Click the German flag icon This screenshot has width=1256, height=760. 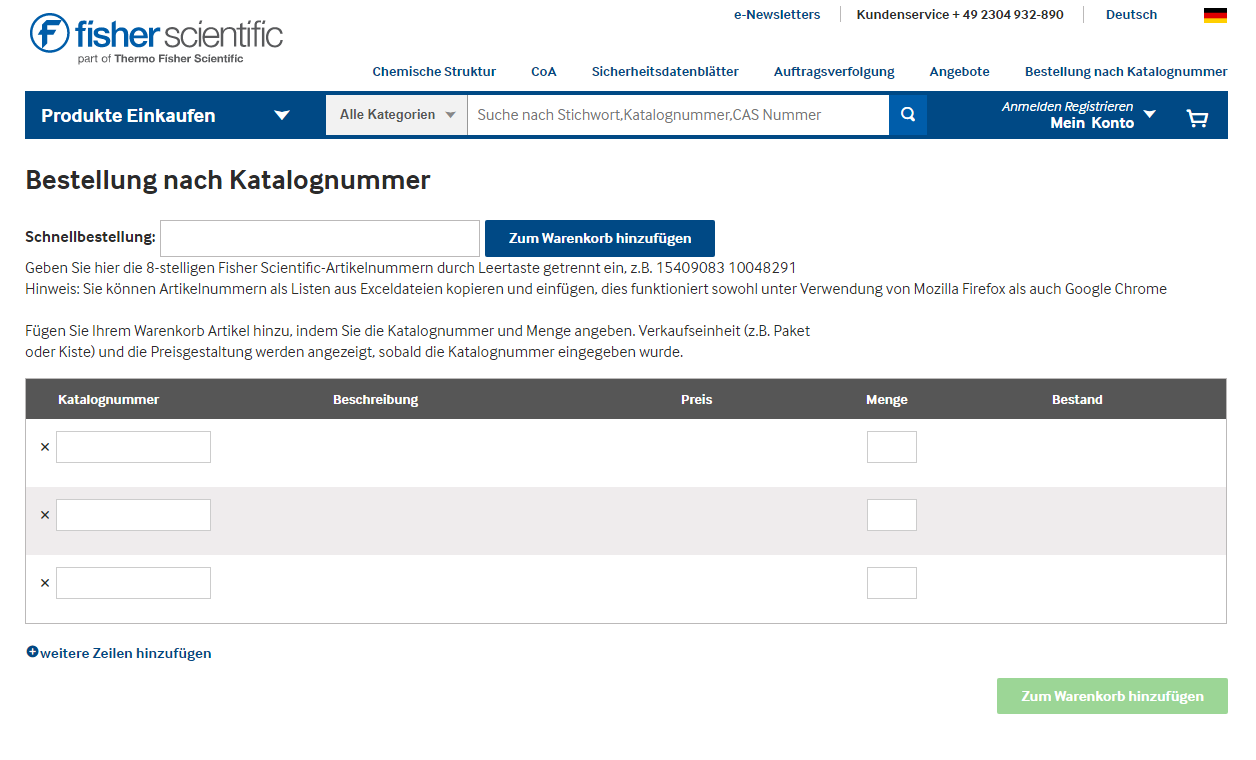(1215, 15)
